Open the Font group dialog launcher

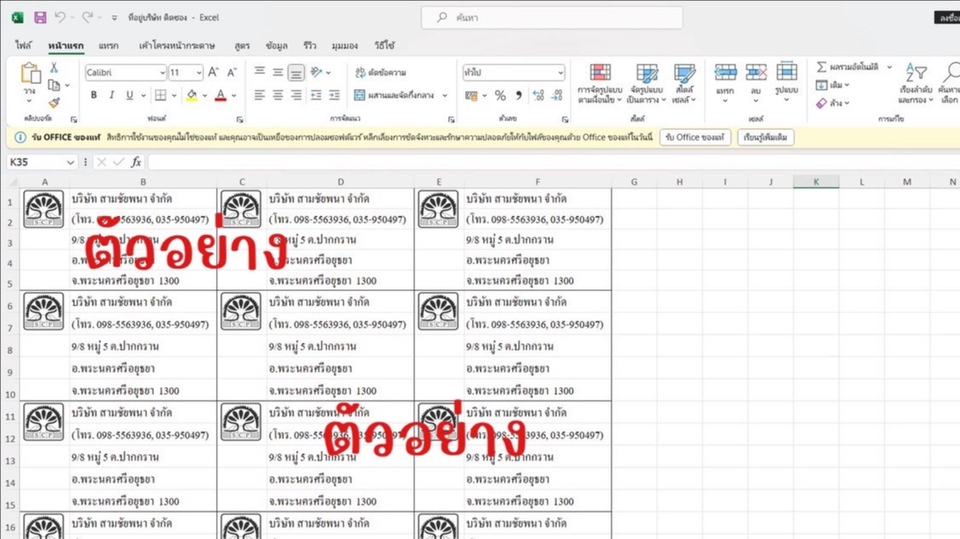(239, 119)
